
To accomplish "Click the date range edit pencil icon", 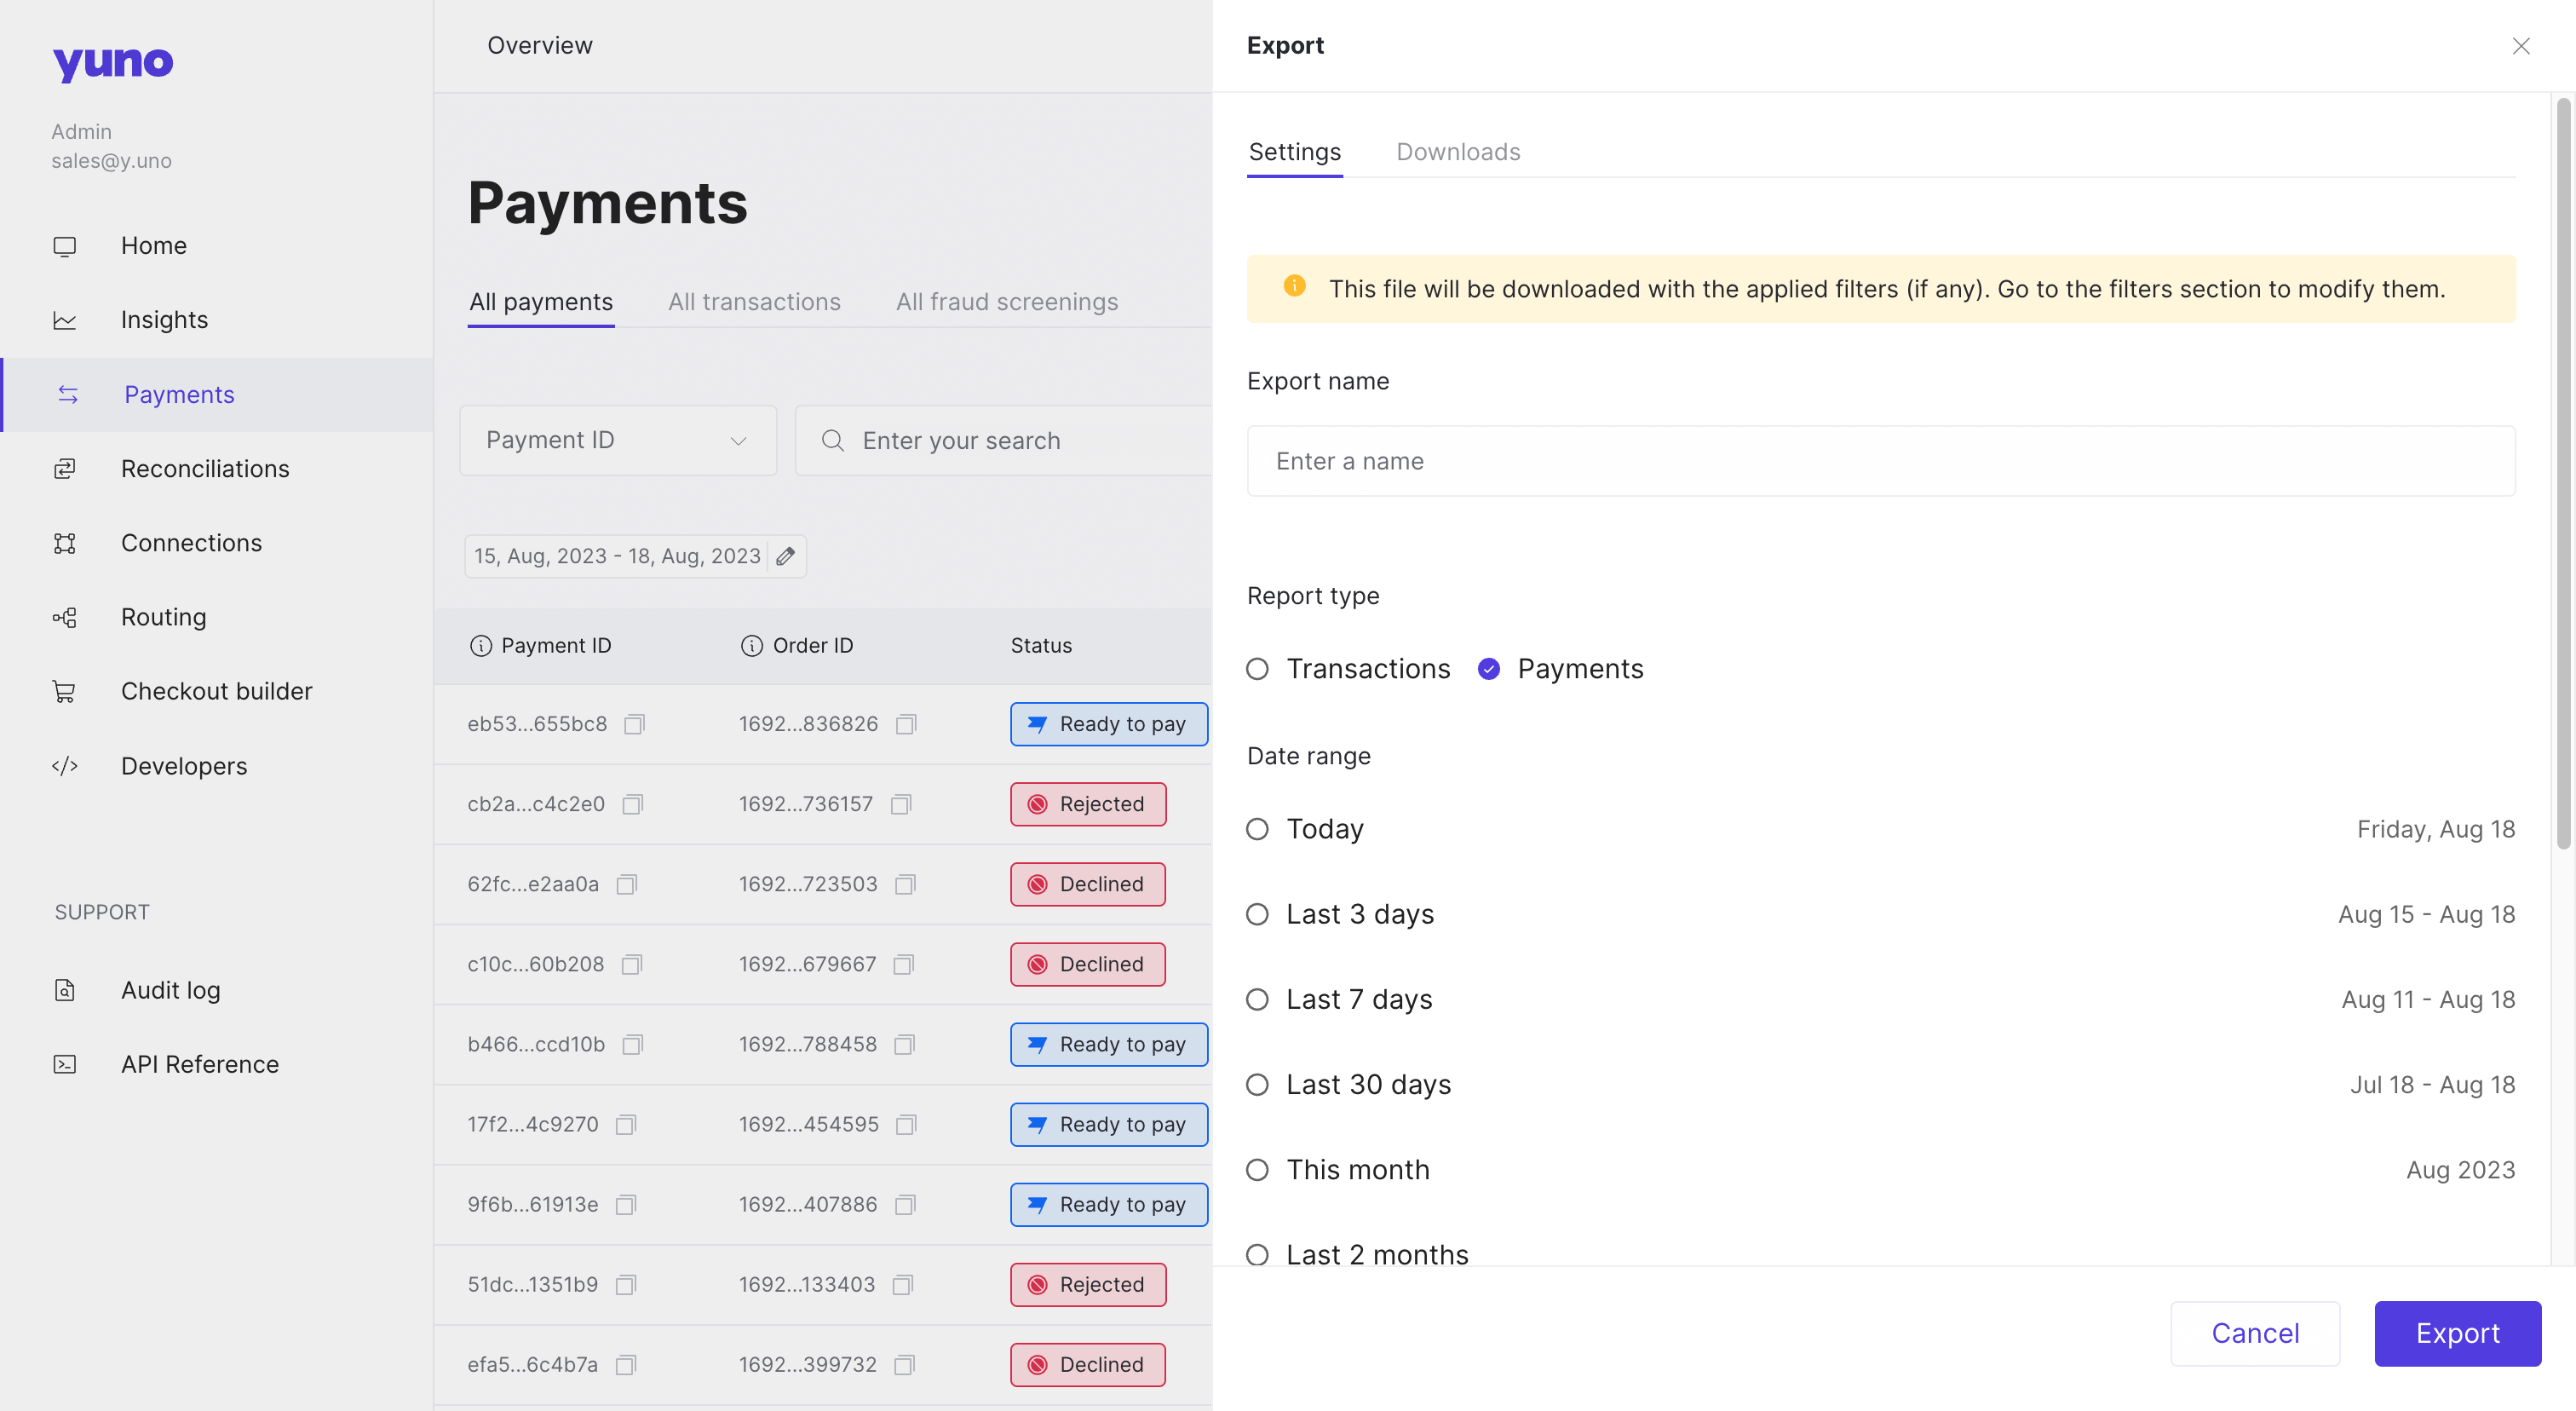I will pyautogui.click(x=786, y=556).
